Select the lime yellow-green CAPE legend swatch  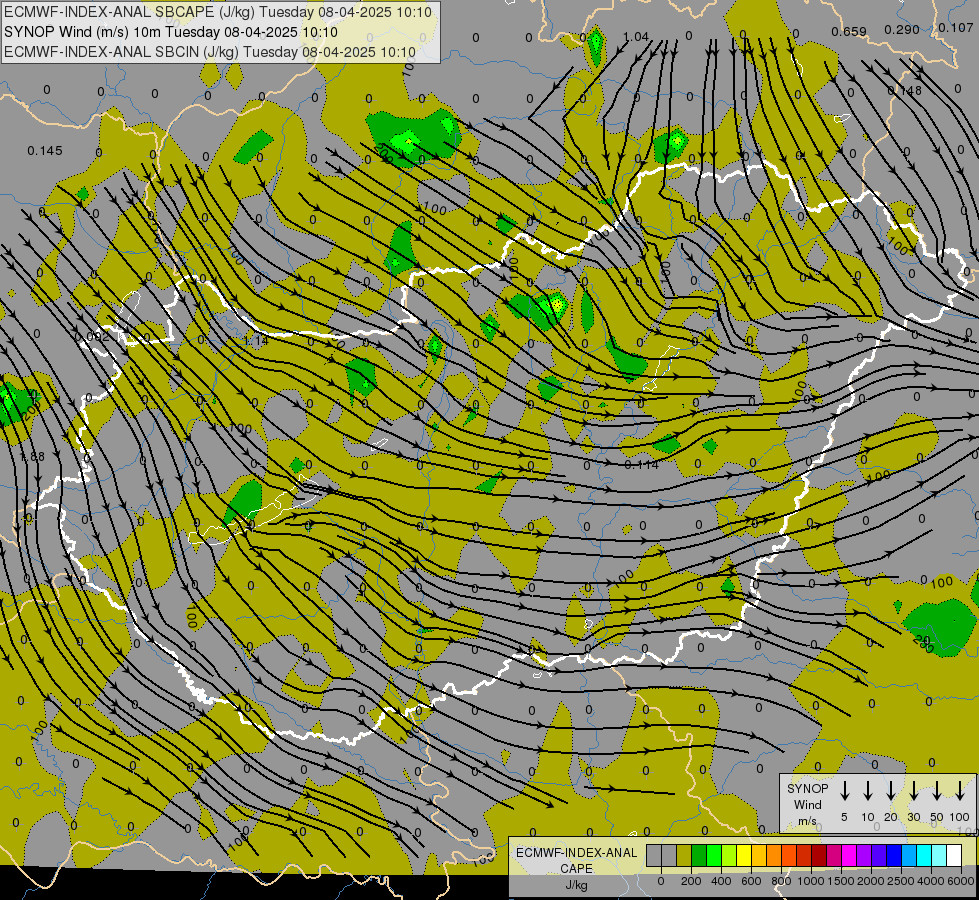(729, 855)
